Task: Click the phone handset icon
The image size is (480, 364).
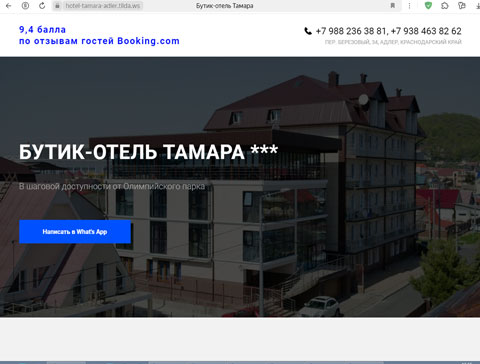Action: coord(308,31)
